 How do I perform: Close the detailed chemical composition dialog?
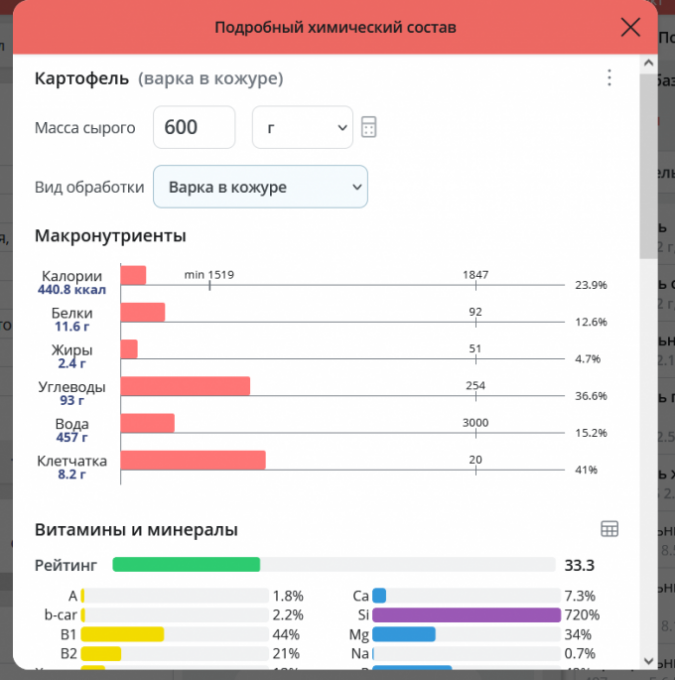[630, 27]
